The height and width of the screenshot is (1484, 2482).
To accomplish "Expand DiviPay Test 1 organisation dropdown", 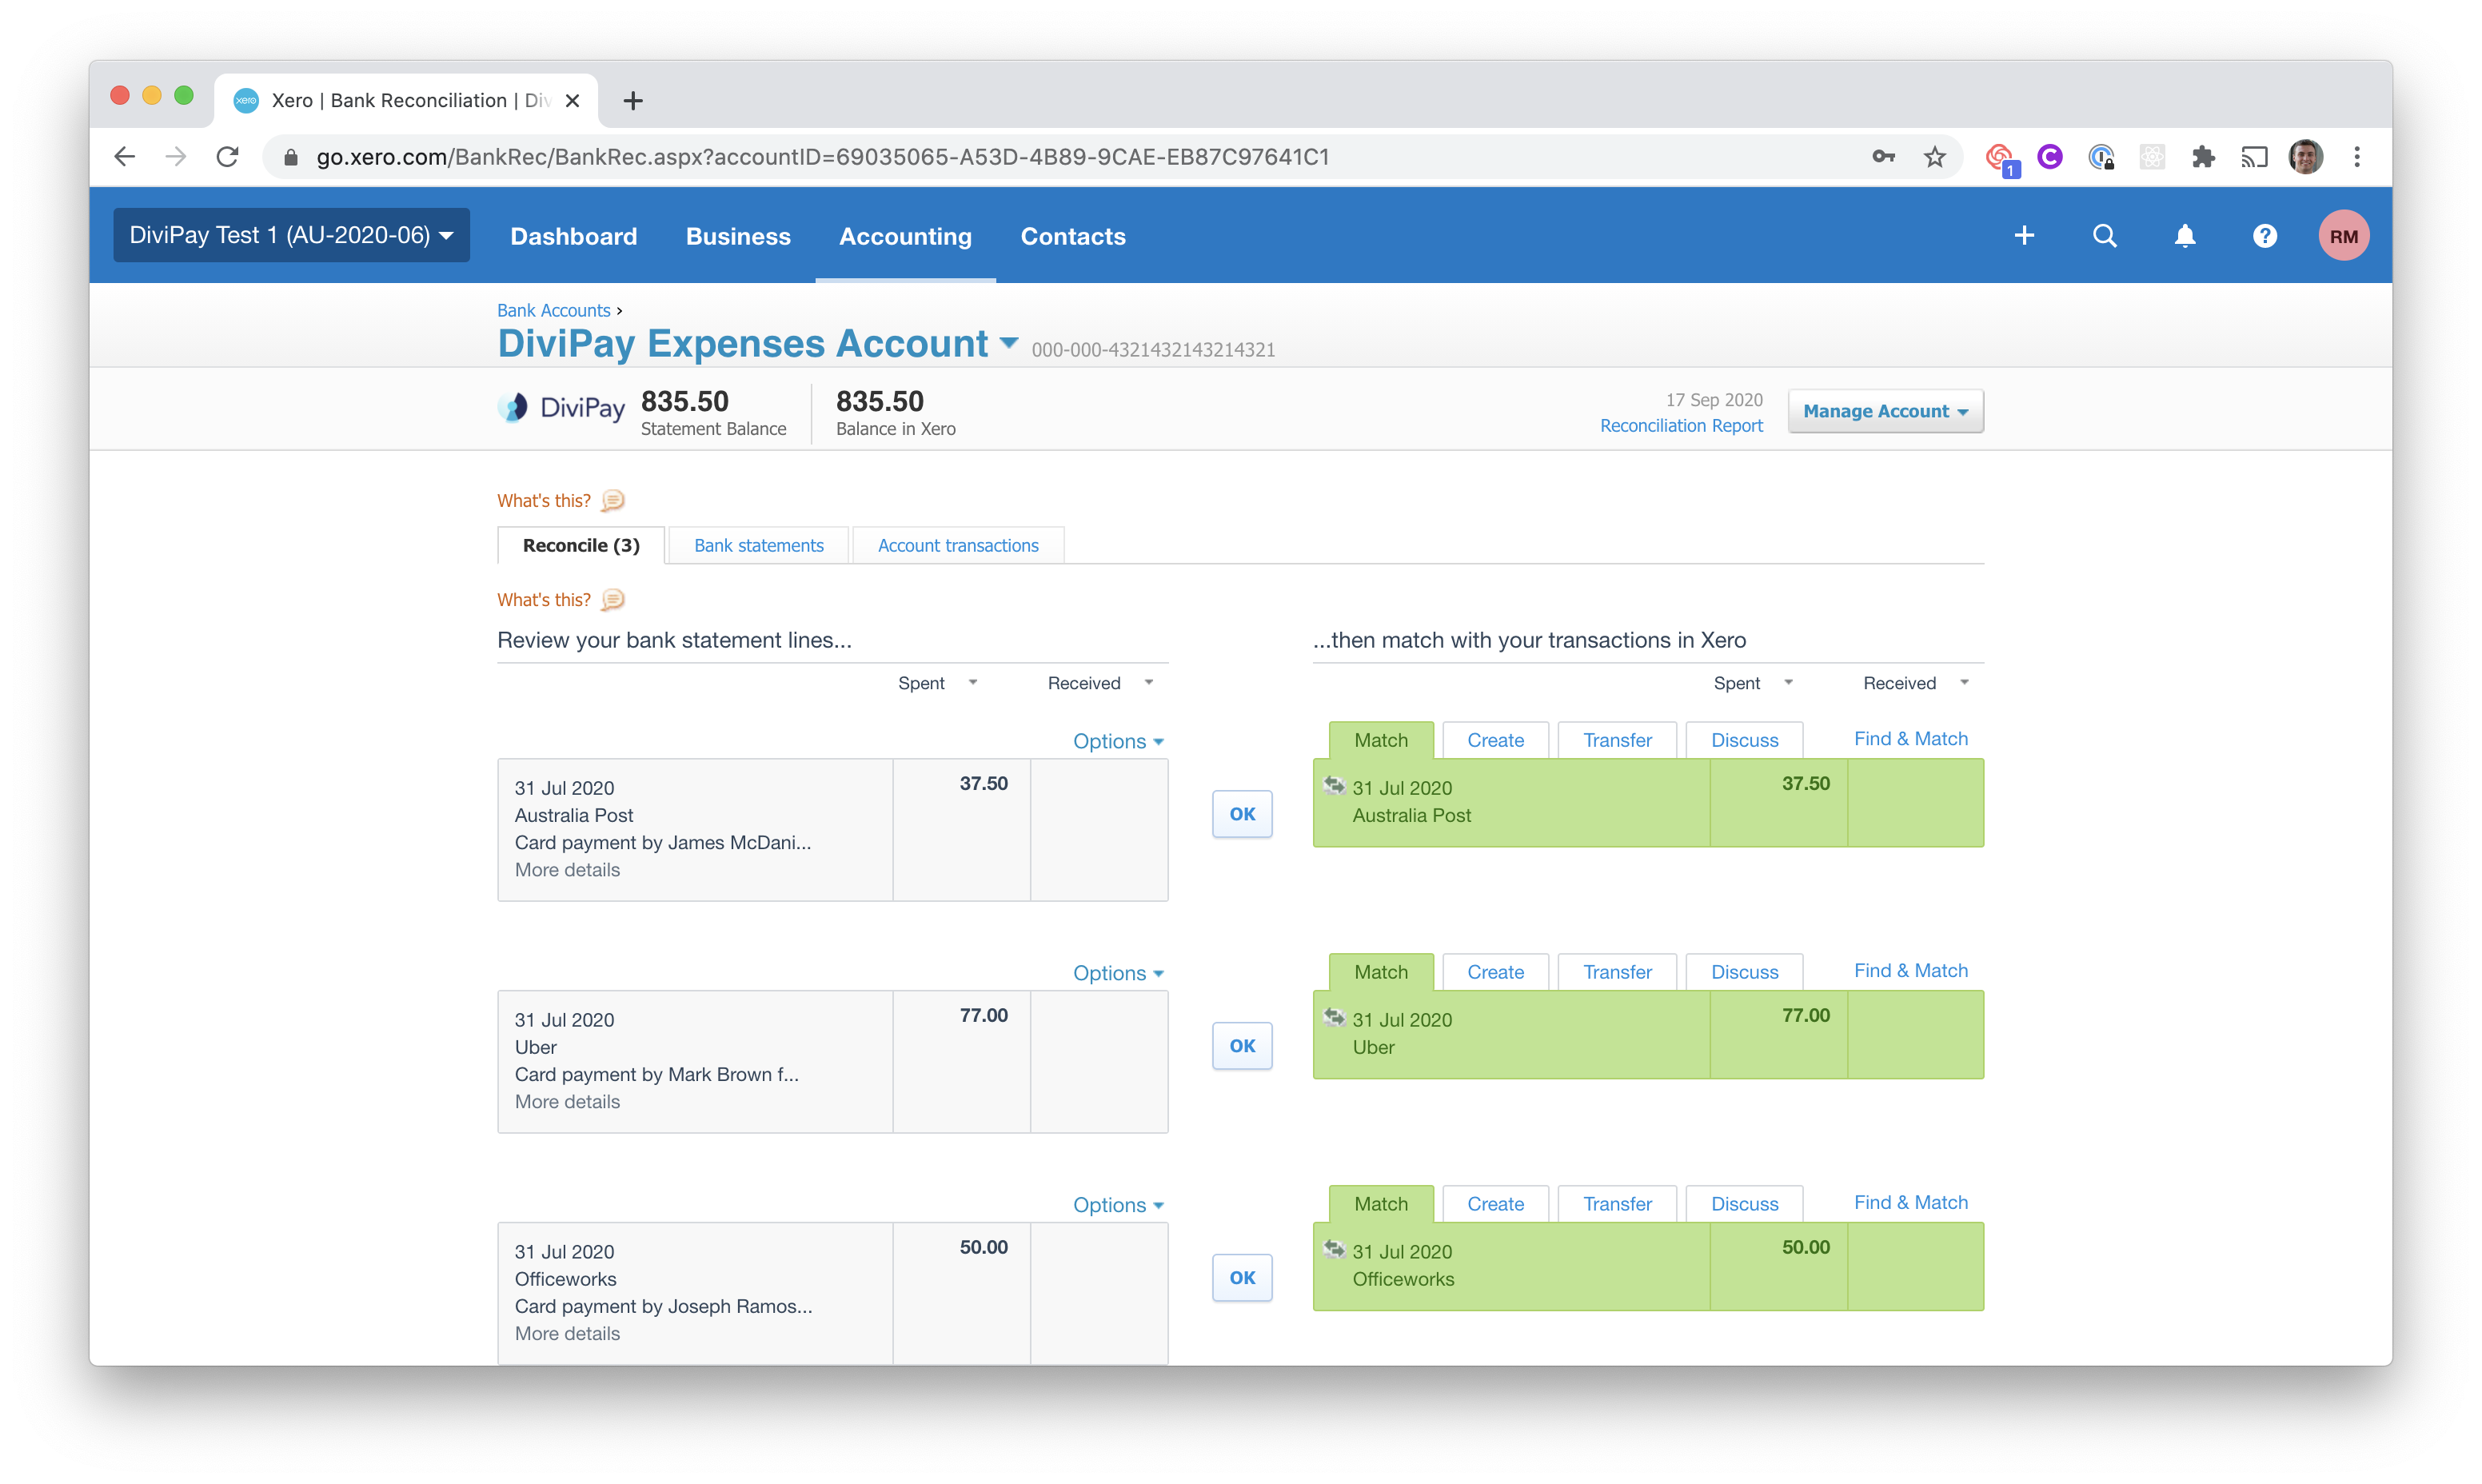I will [291, 235].
